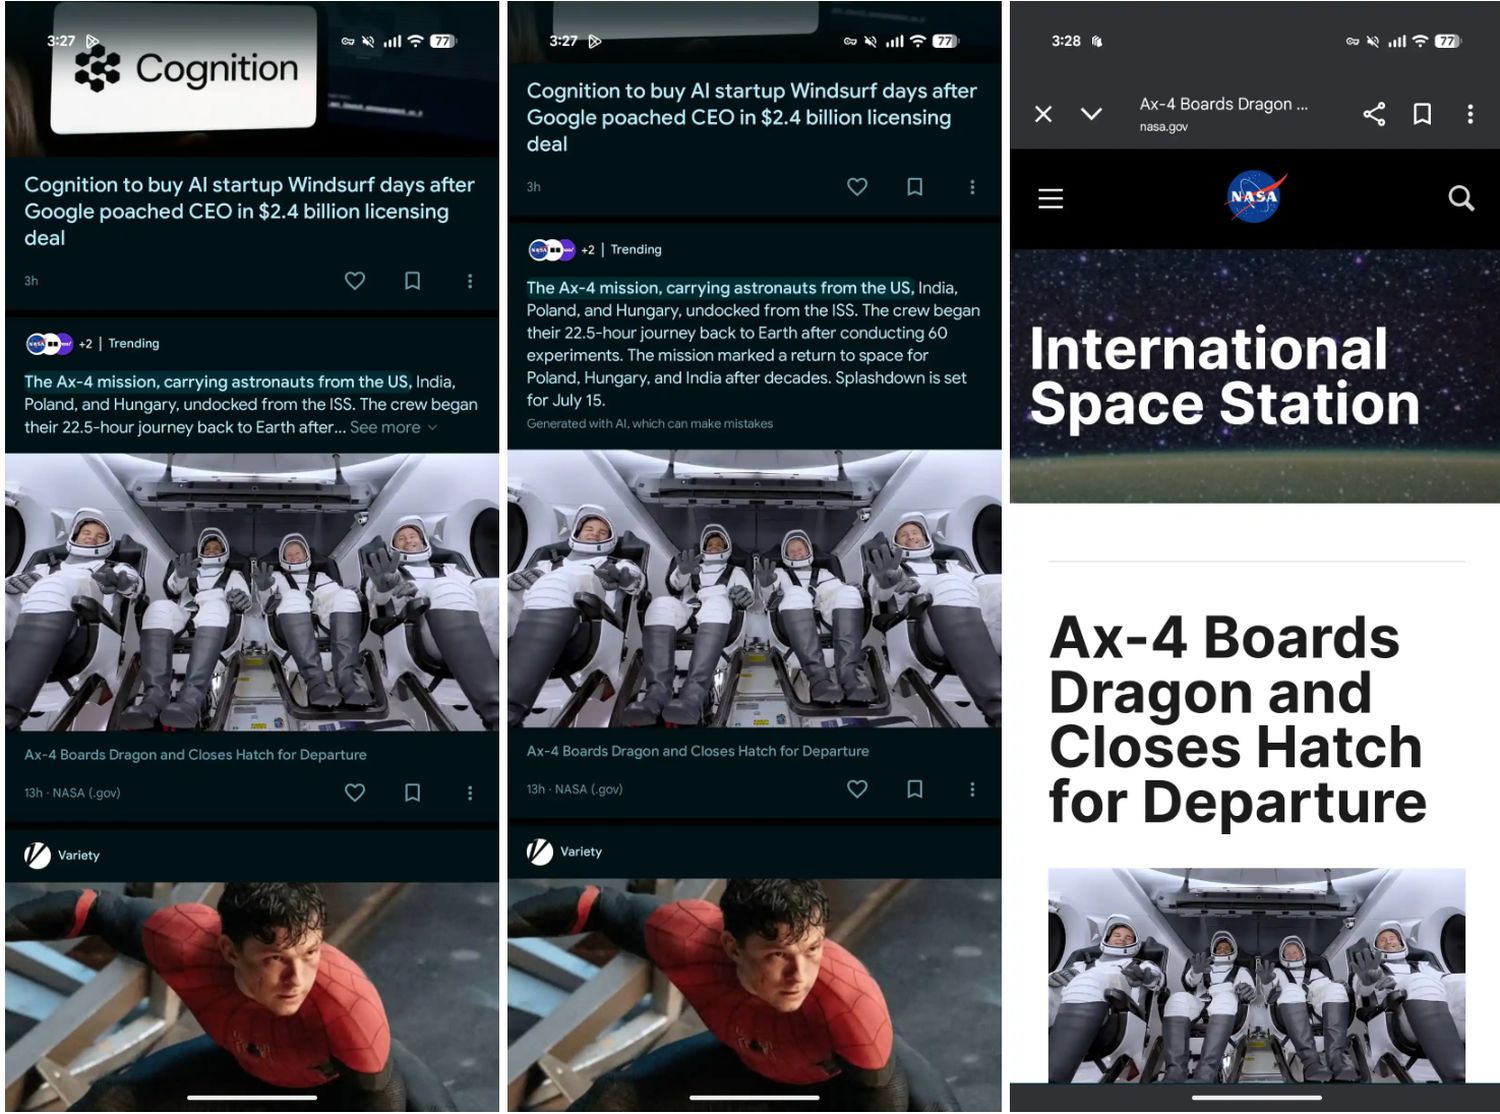The width and height of the screenshot is (1500, 1114).
Task: Minimize browser using the down chevron
Action: [x=1091, y=114]
